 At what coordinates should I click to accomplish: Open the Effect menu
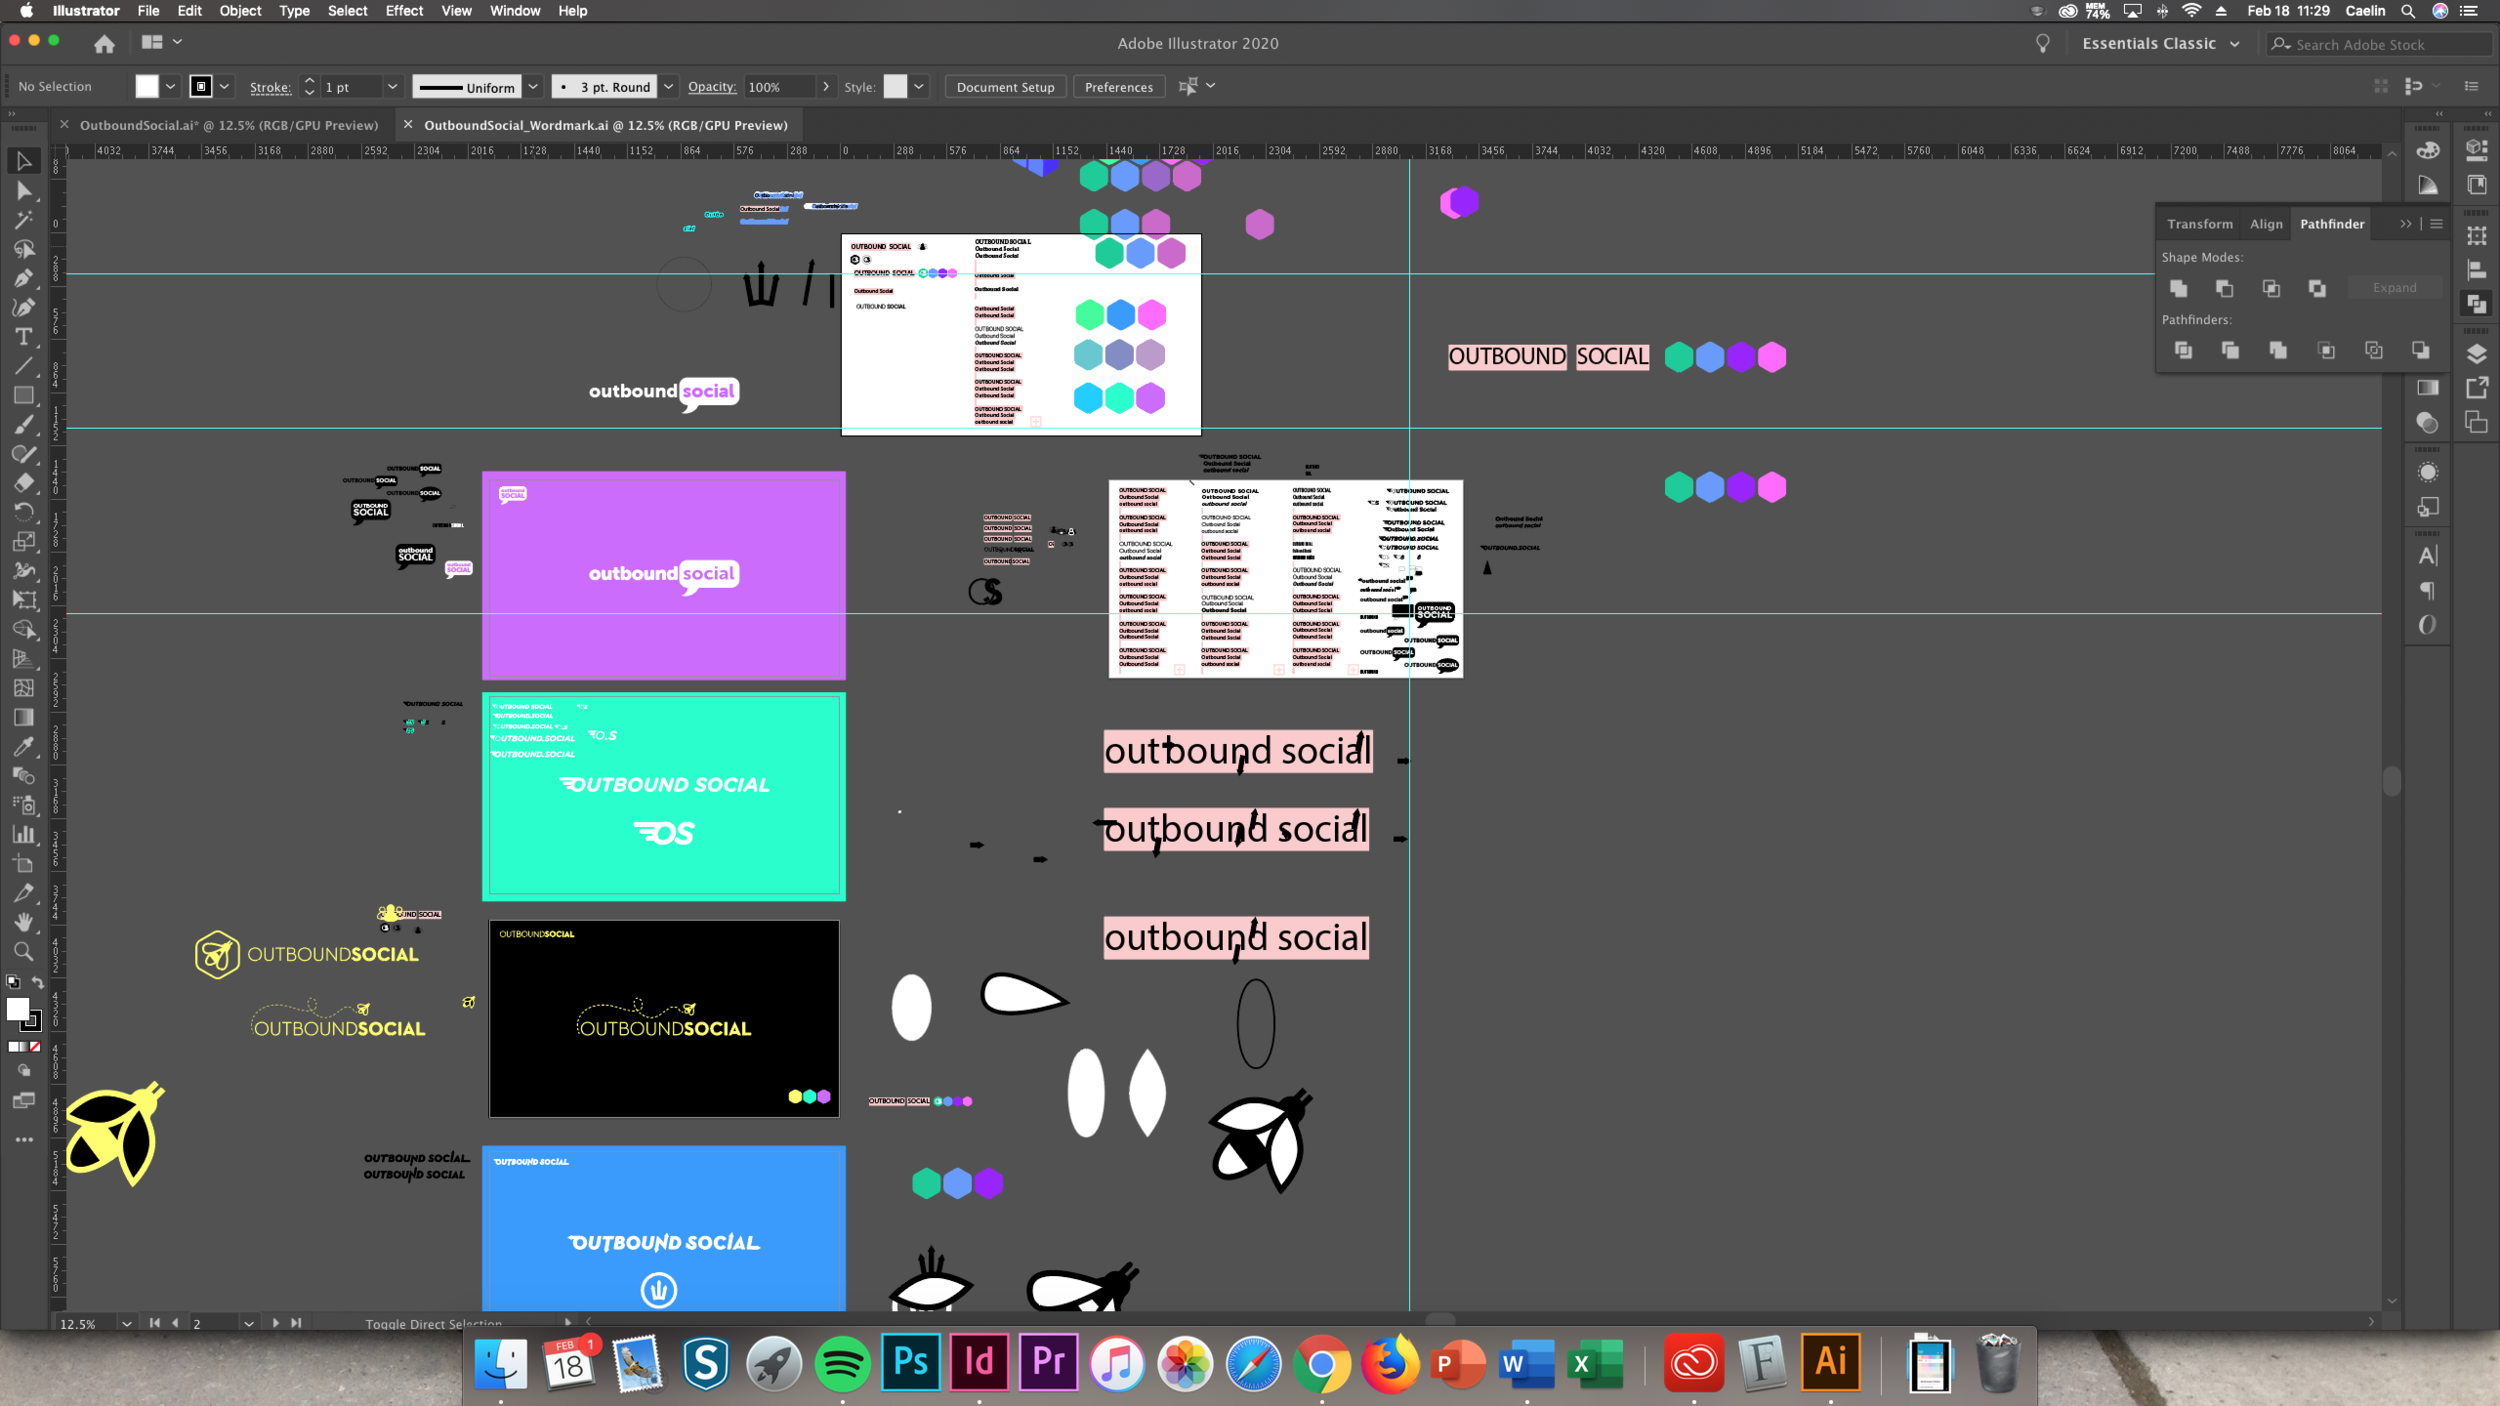(404, 11)
